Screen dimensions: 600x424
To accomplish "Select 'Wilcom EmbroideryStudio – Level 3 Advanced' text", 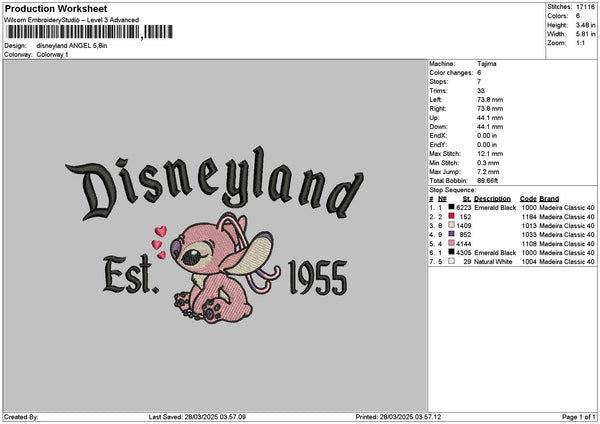I will [x=72, y=20].
